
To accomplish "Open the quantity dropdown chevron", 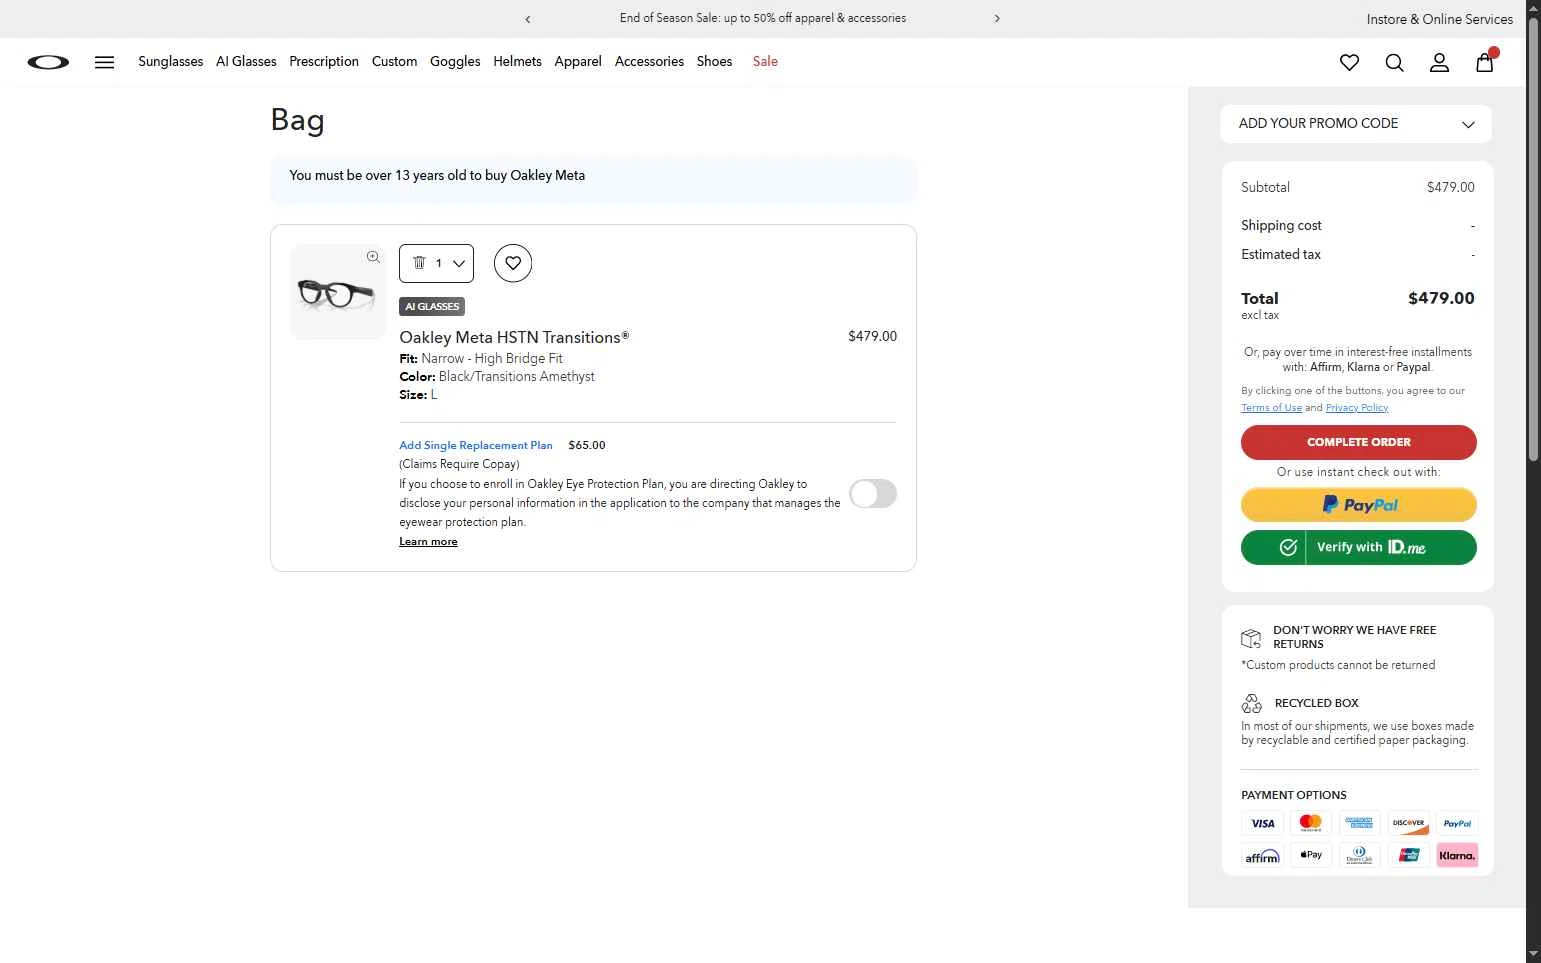I will (x=459, y=264).
